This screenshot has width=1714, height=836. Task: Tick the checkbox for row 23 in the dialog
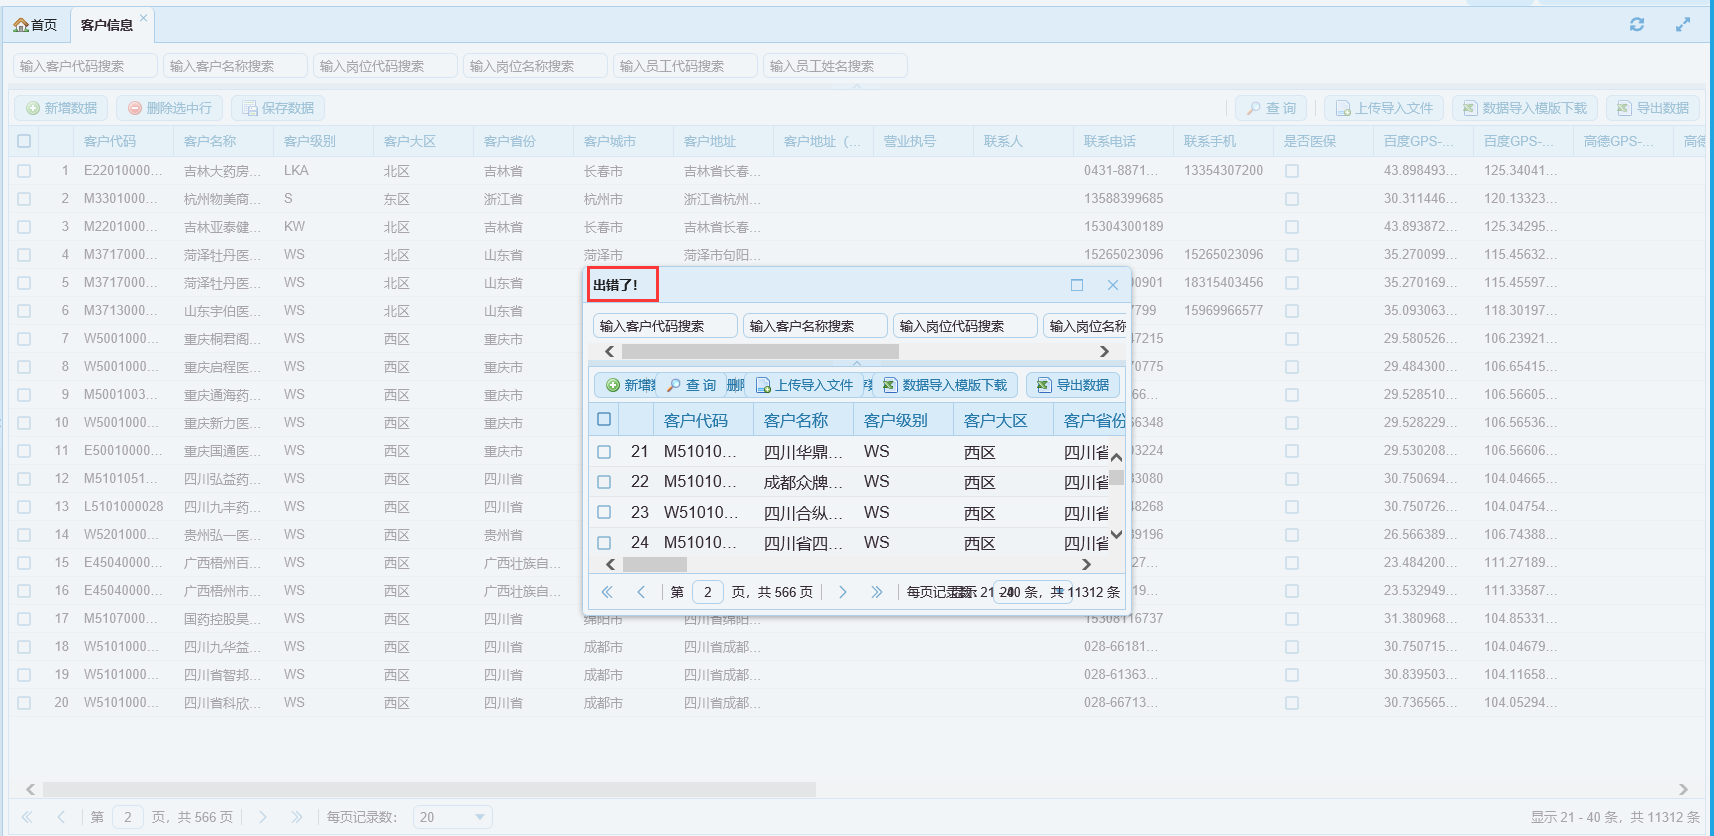point(604,512)
